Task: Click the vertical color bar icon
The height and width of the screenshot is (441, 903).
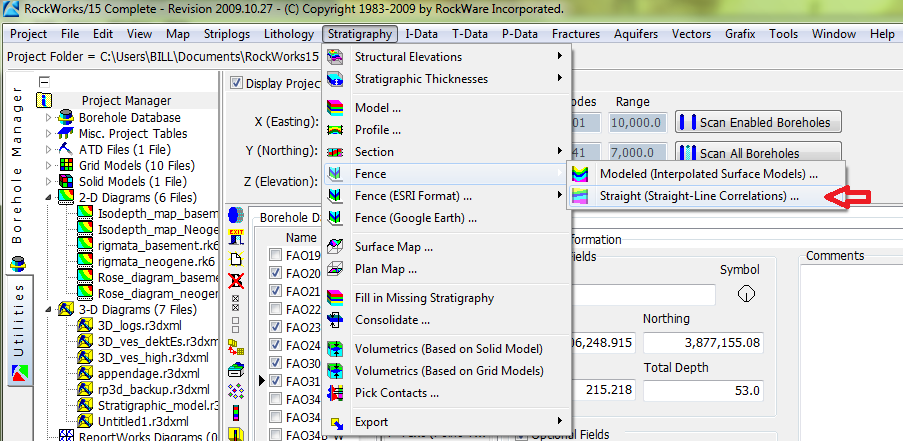Action: click(236, 413)
